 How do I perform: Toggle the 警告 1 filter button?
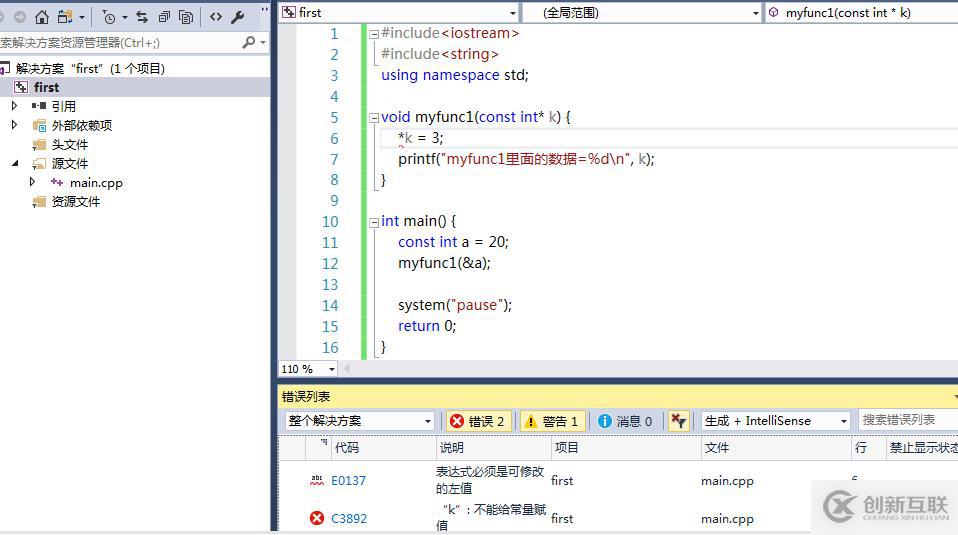552,421
